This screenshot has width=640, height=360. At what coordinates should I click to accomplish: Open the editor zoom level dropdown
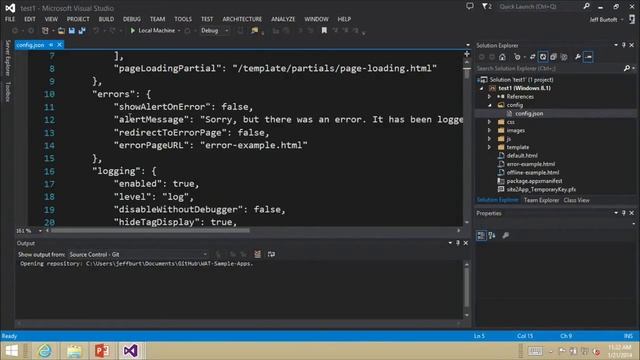click(40, 231)
